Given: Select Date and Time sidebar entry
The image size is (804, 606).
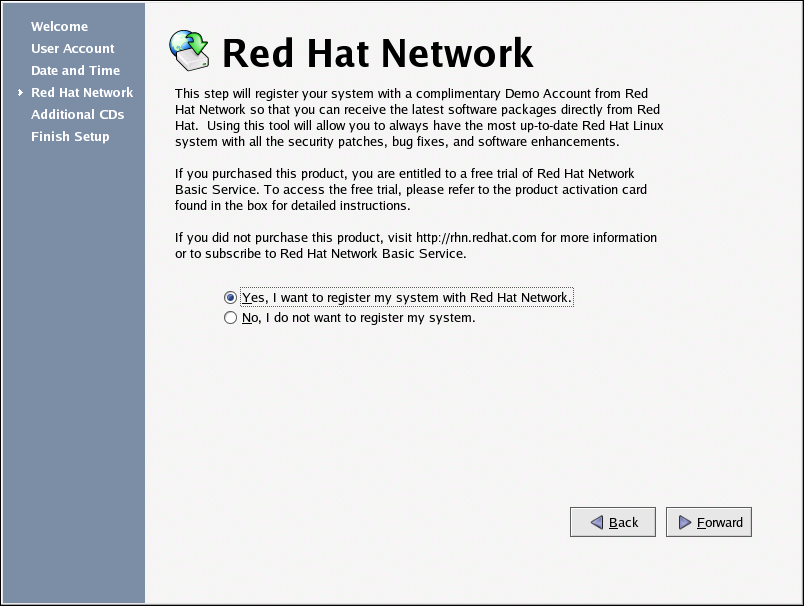Looking at the screenshot, I should pos(75,71).
